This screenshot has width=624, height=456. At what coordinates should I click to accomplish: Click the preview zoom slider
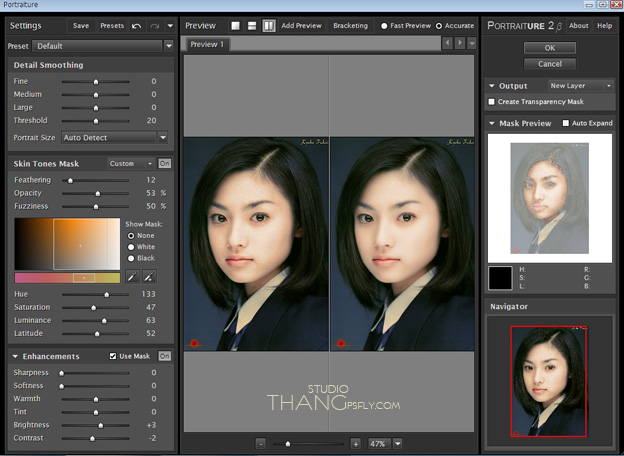[308, 444]
